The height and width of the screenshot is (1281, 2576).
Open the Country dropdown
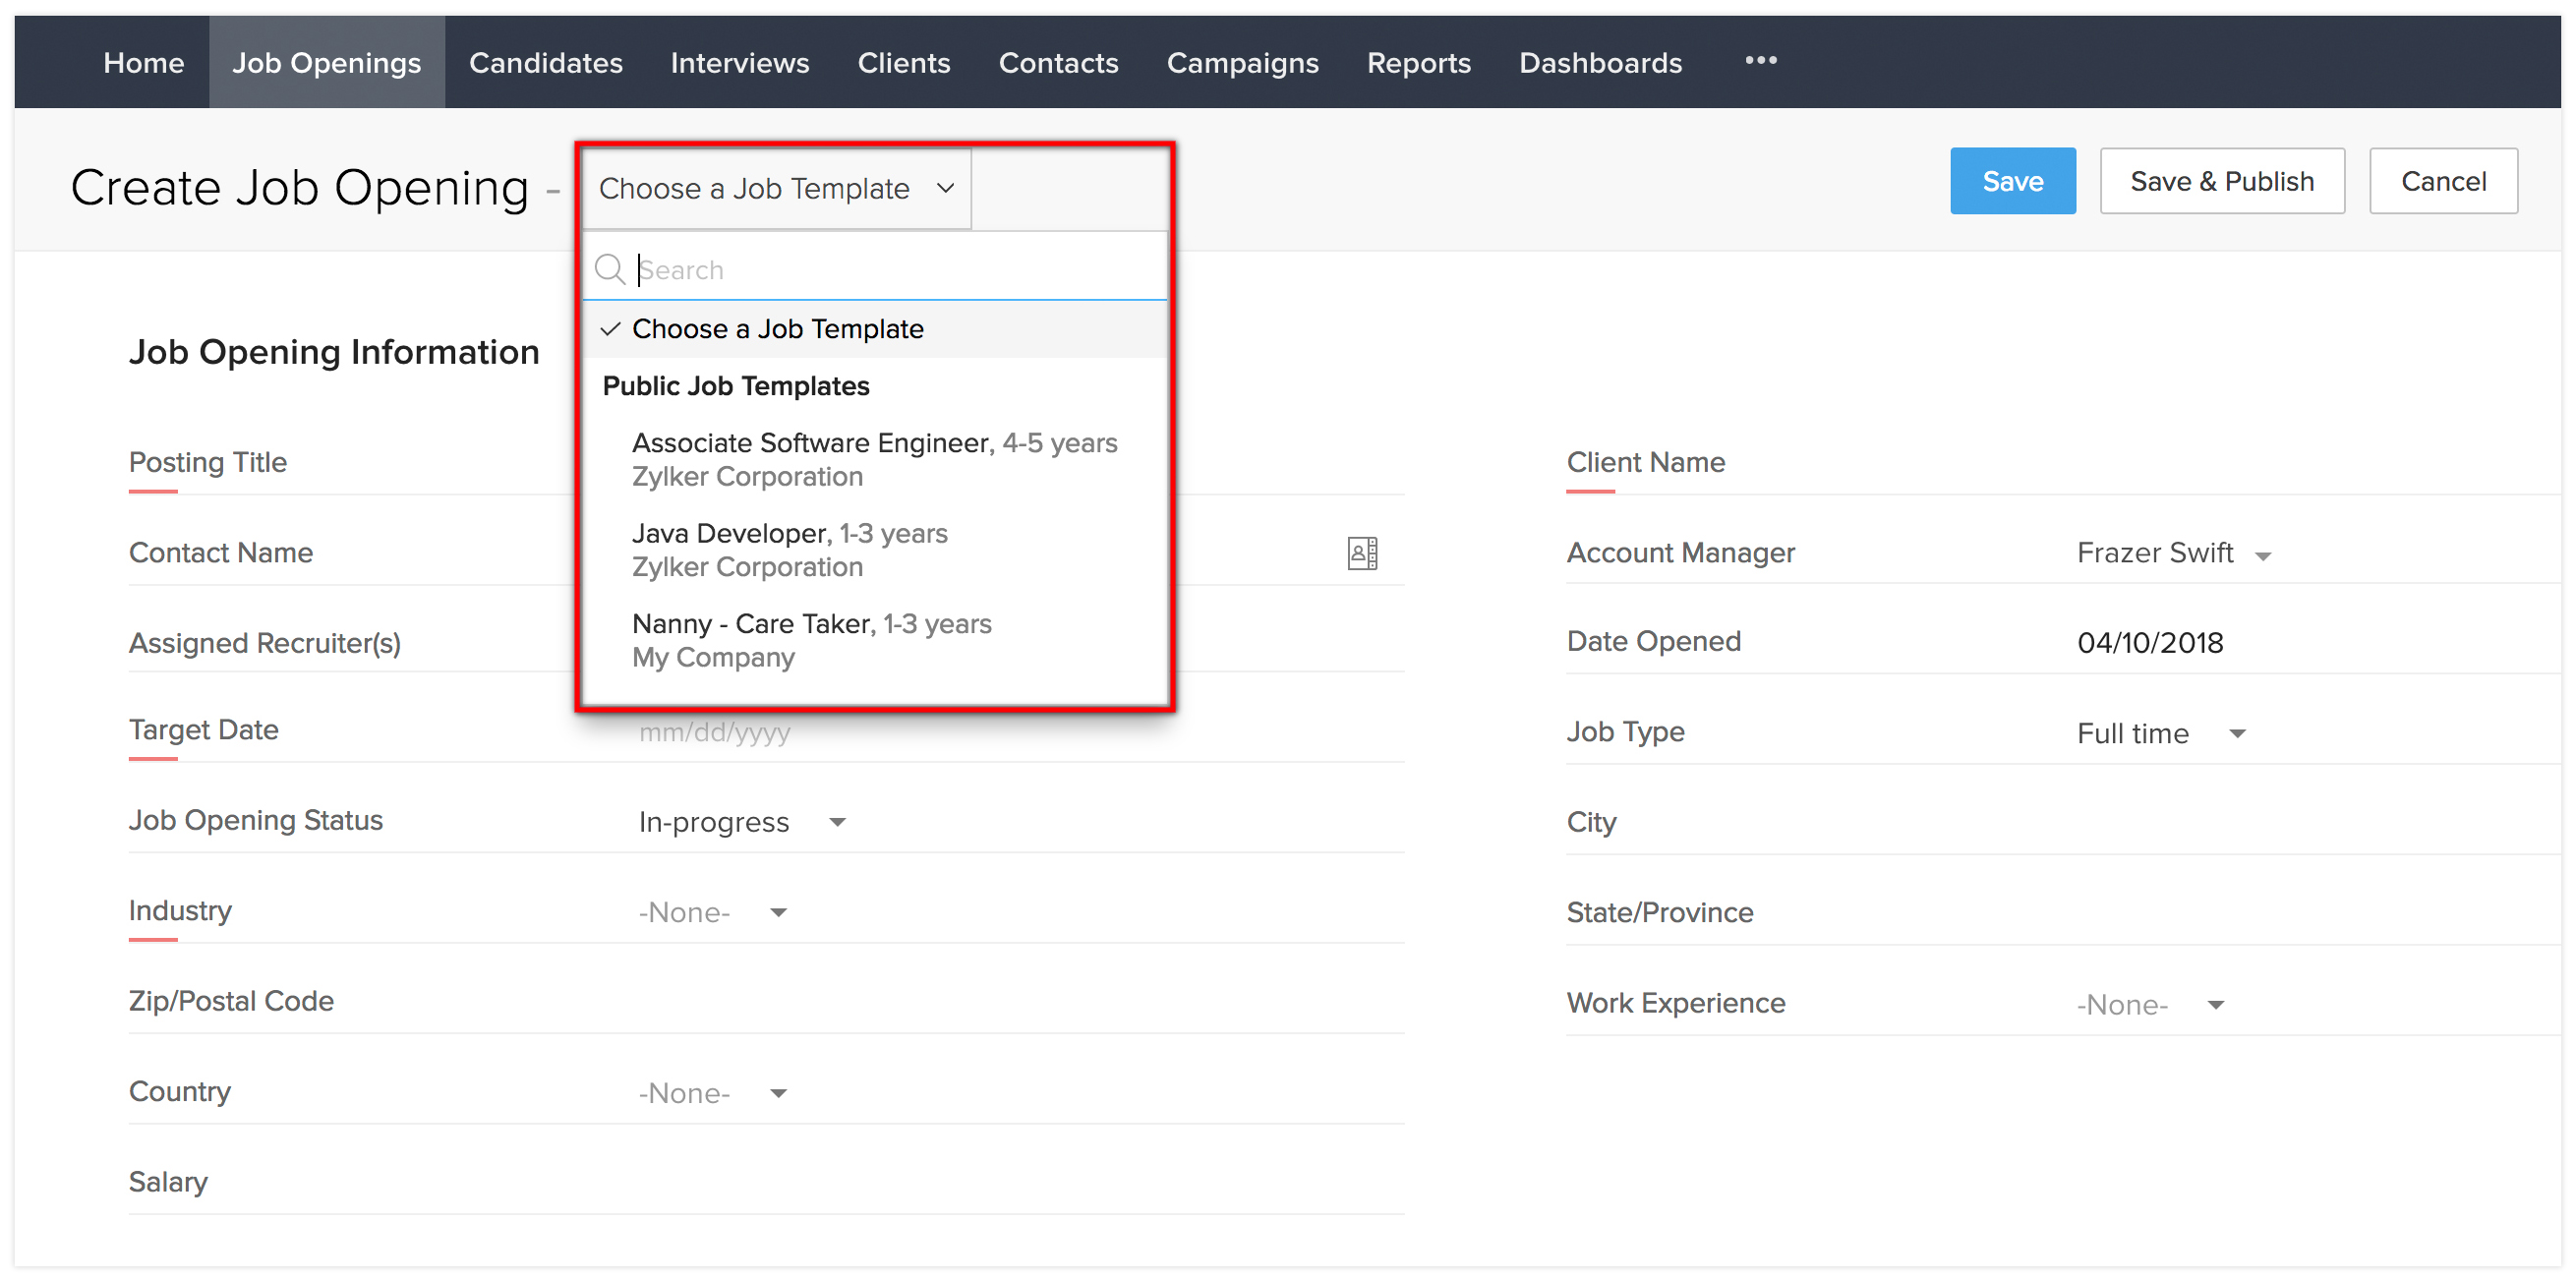point(712,1093)
